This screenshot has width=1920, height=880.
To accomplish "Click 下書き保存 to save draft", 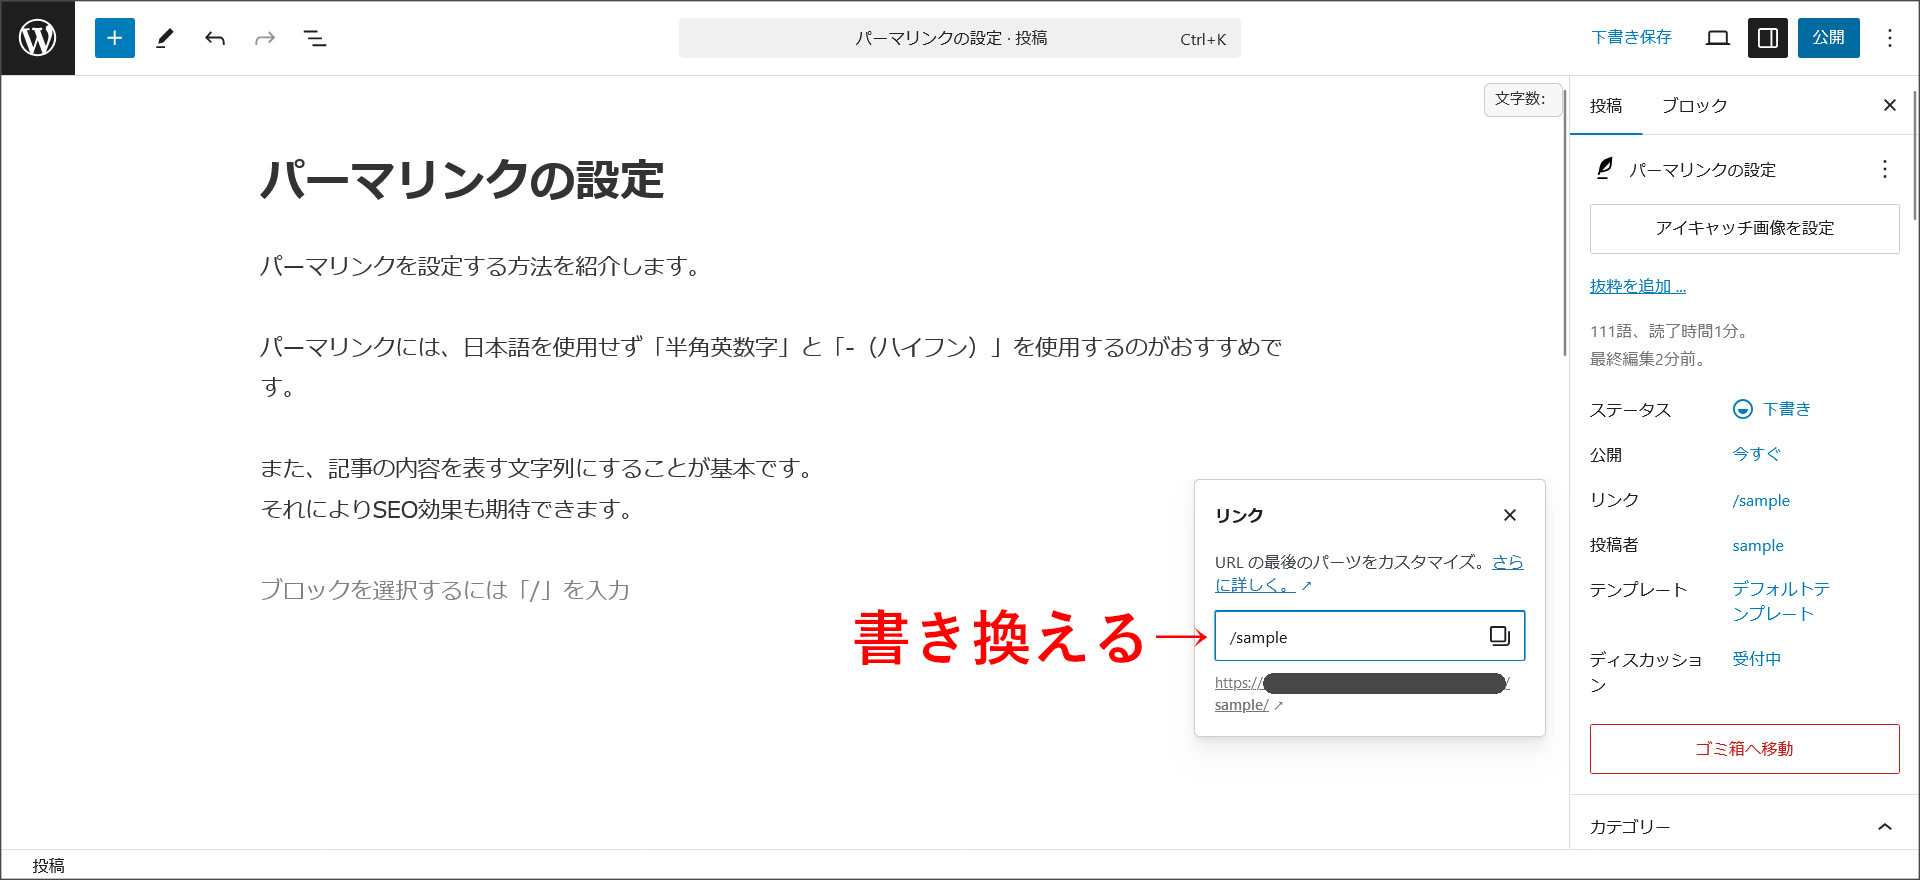I will [1631, 38].
